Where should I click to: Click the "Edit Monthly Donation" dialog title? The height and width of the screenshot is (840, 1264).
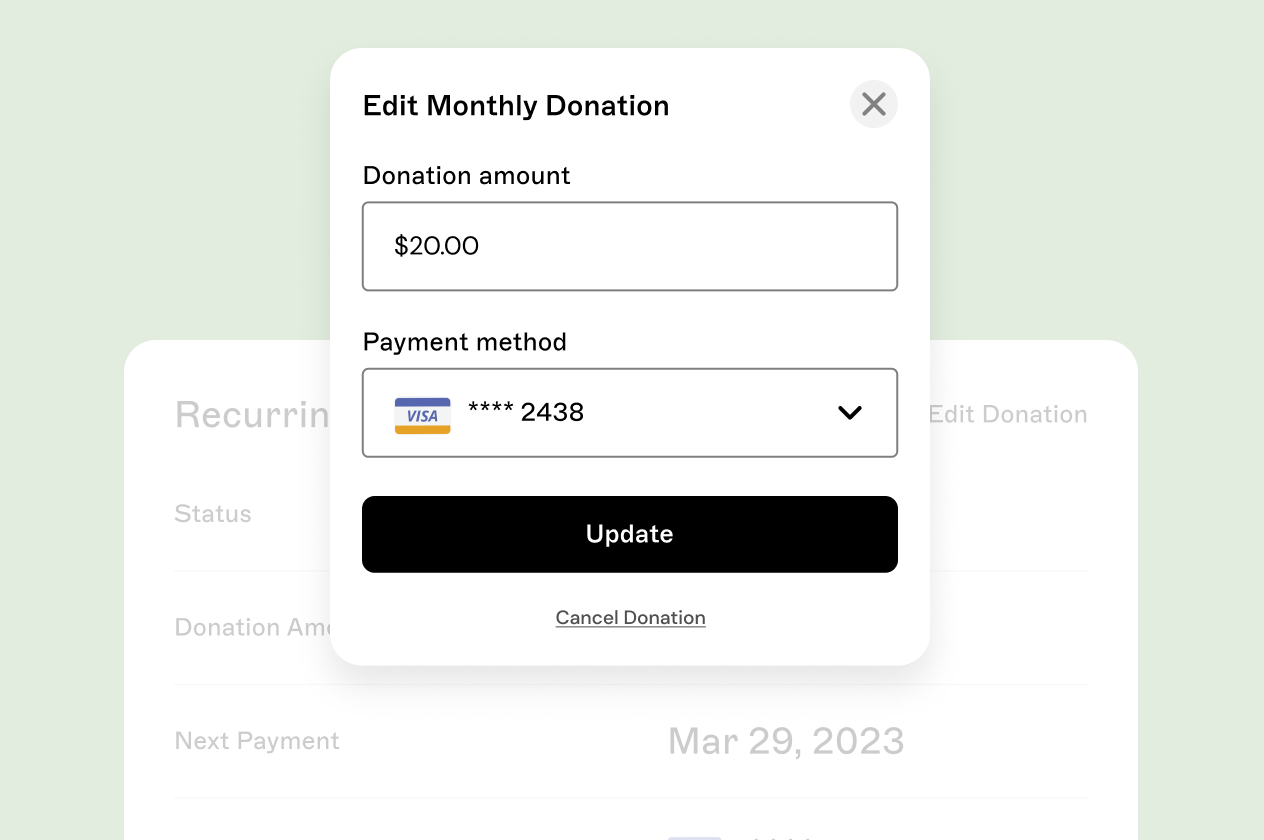pyautogui.click(x=515, y=106)
